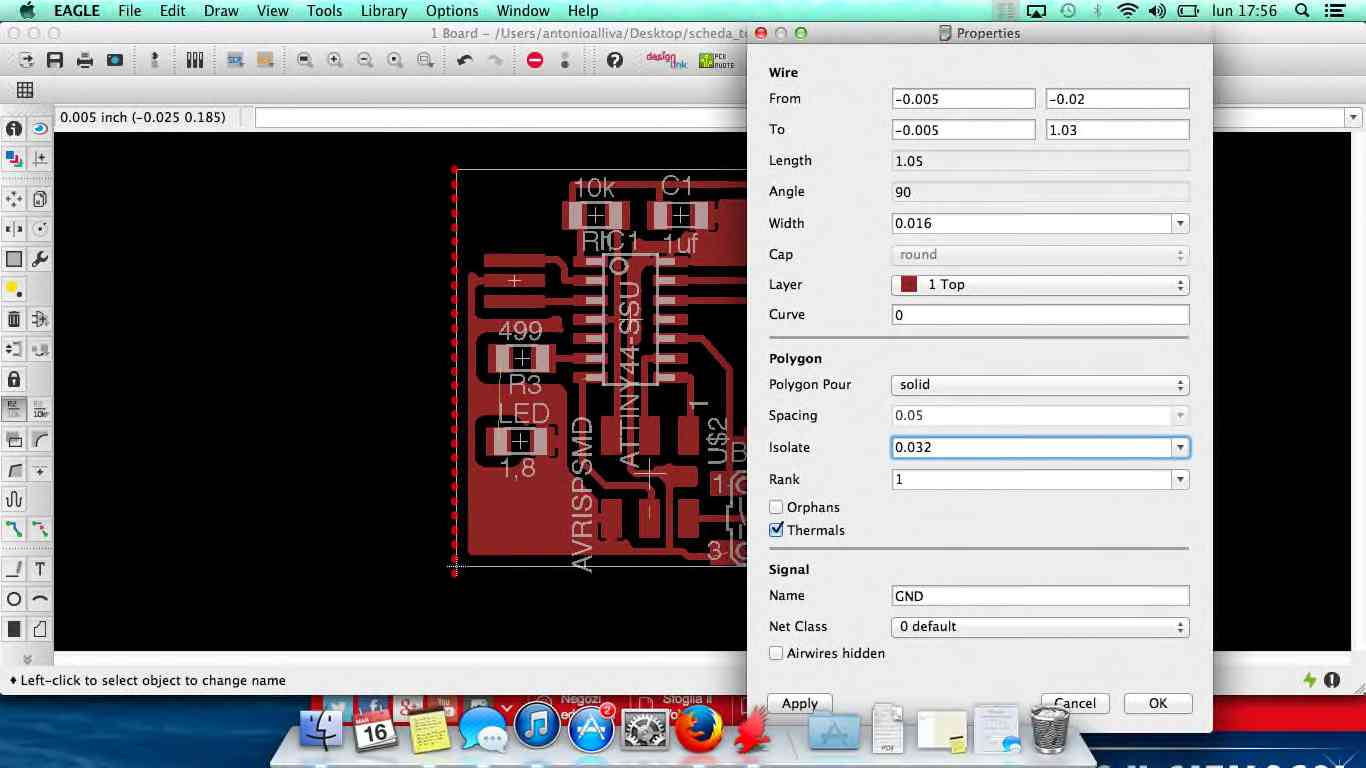Select the Ripup tool
Screen dimensions: 1366x768
click(40, 529)
